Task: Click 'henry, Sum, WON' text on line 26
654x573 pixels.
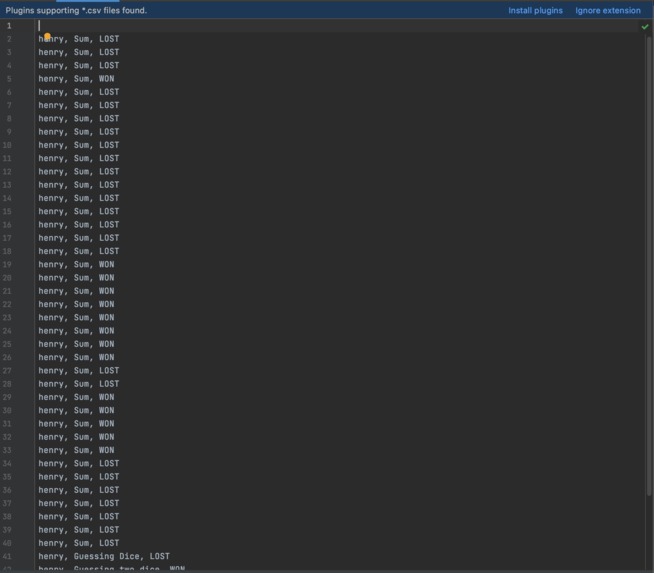Action: tap(76, 357)
